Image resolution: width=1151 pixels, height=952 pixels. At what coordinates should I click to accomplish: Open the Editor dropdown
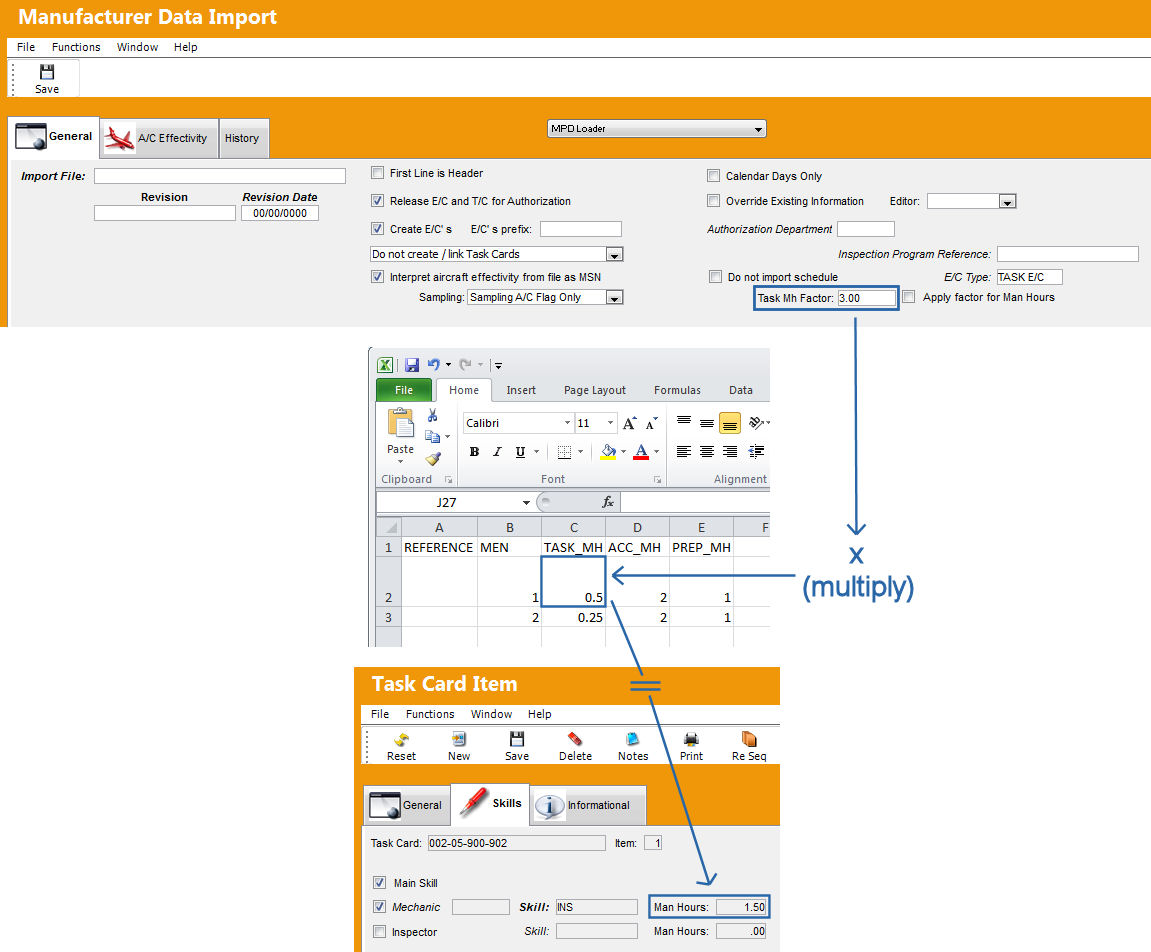point(1007,201)
